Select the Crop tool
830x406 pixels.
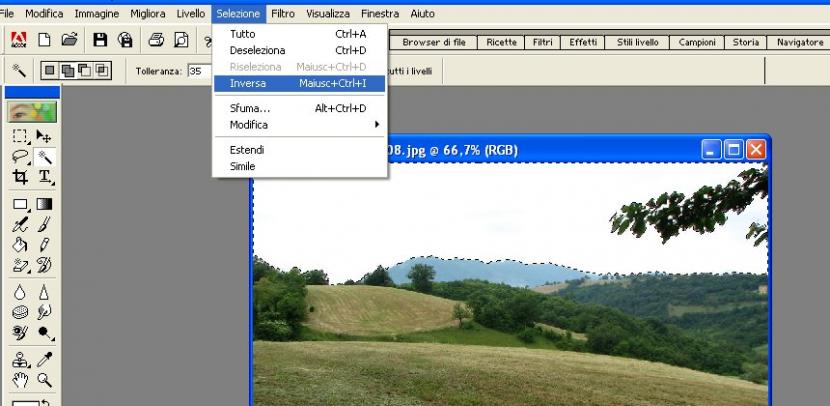tap(20, 177)
